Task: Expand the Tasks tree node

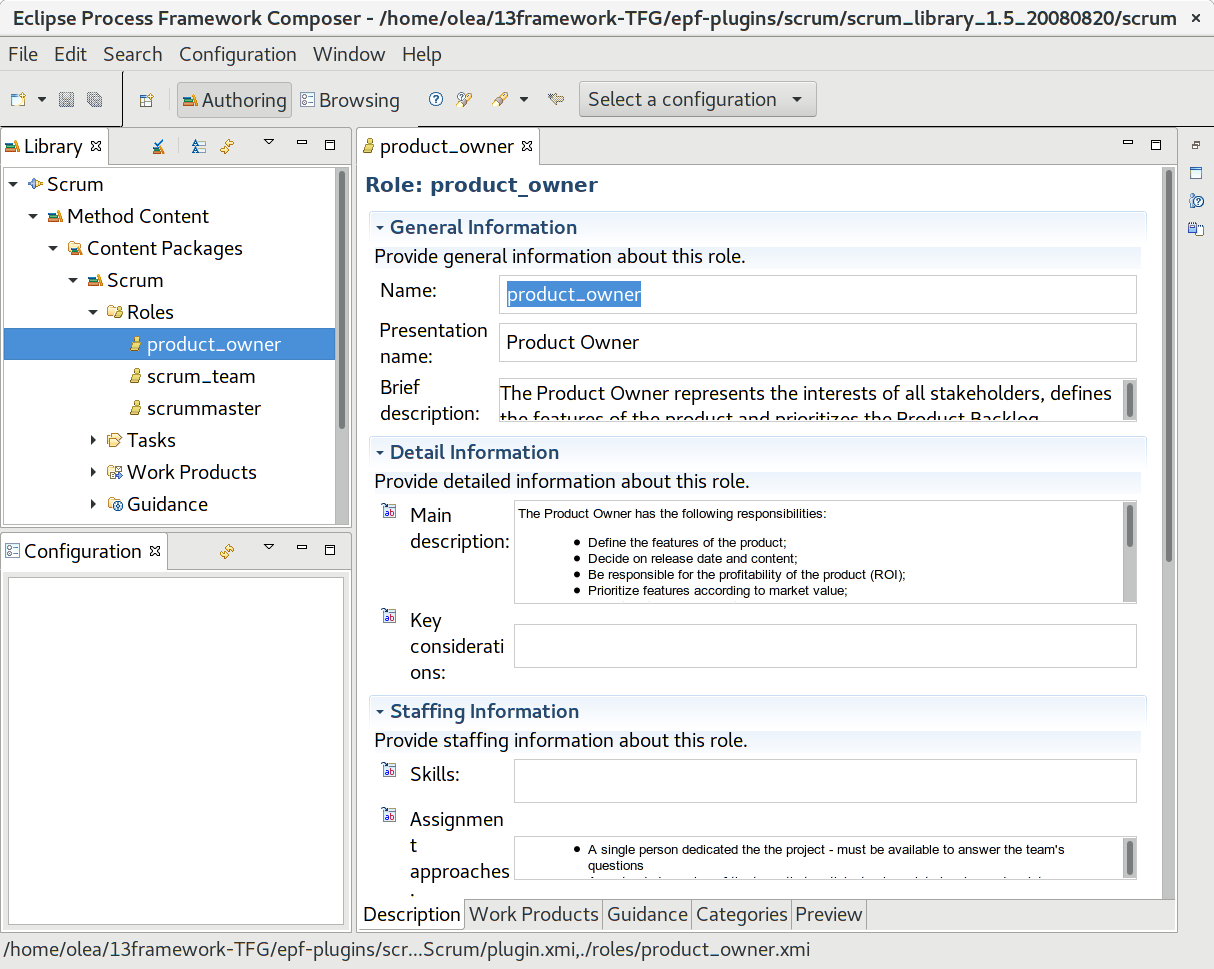Action: pos(93,440)
